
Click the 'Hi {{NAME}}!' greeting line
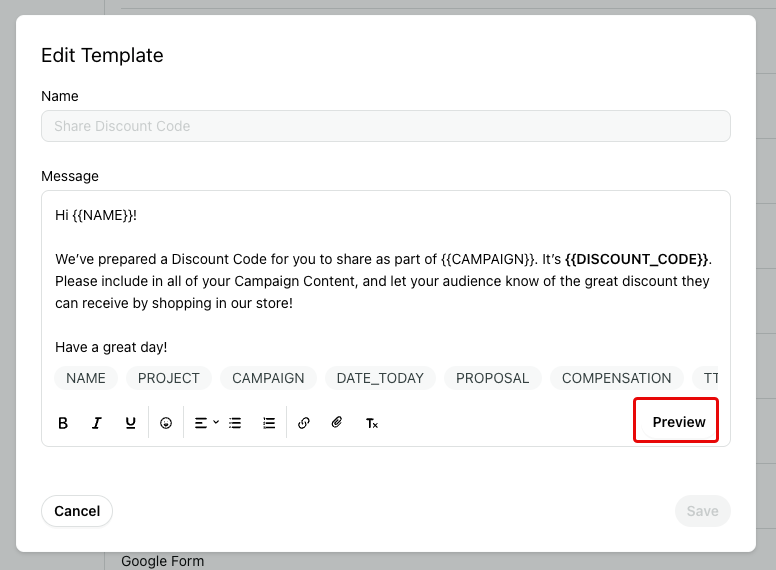pos(96,215)
